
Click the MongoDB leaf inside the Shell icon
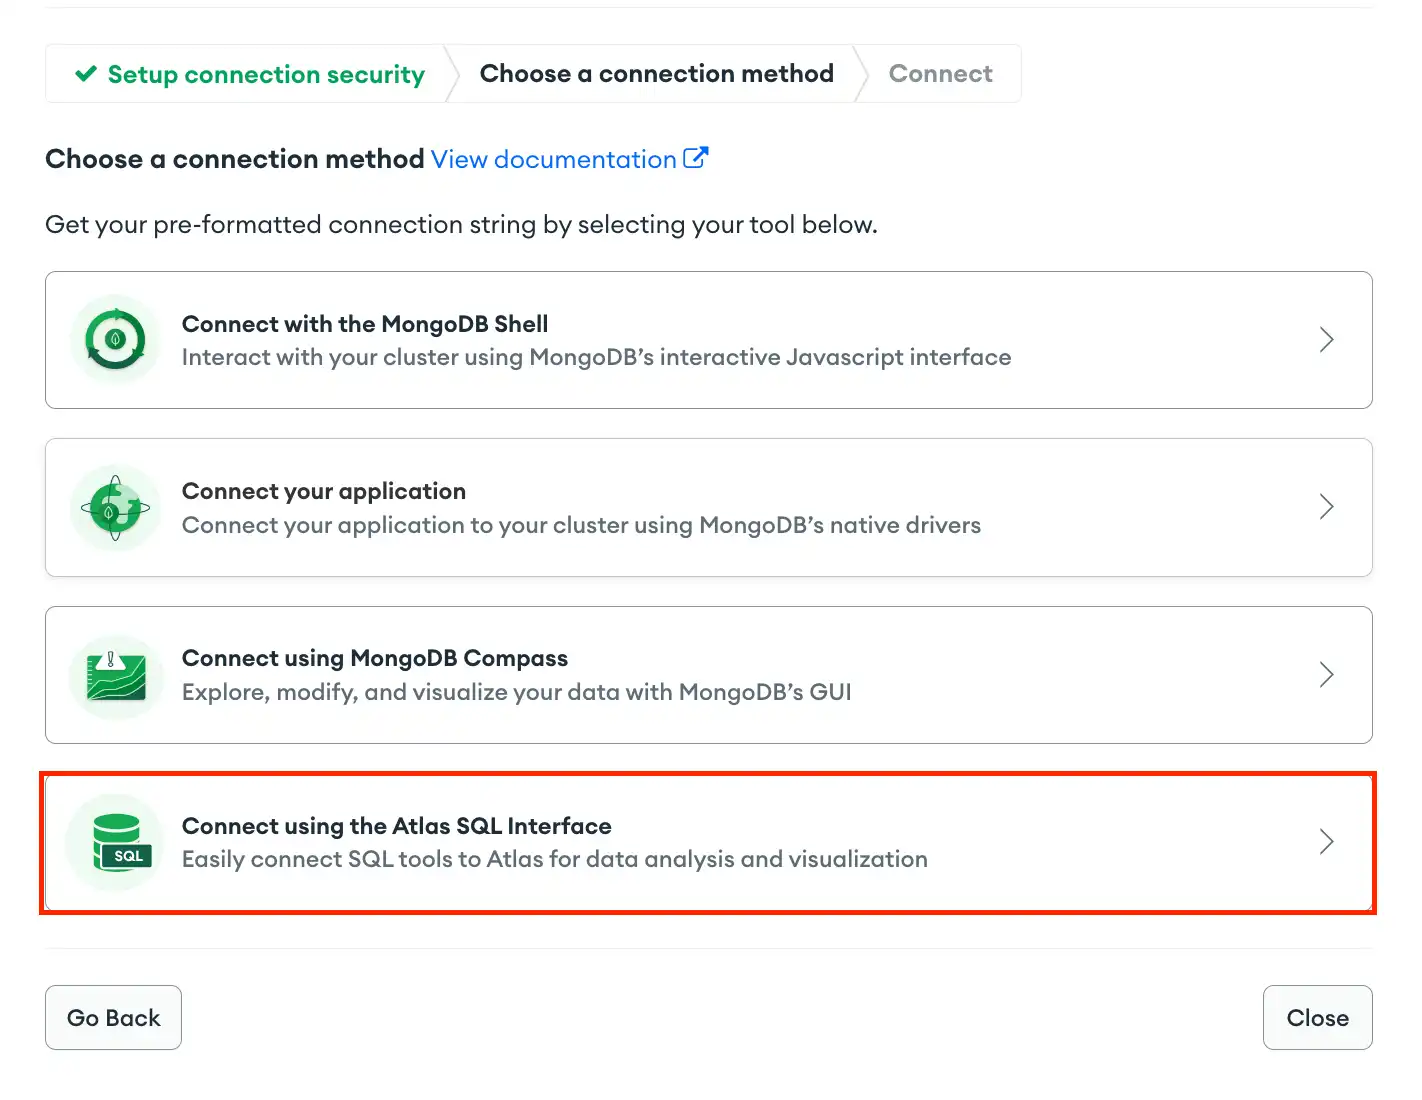(x=114, y=339)
